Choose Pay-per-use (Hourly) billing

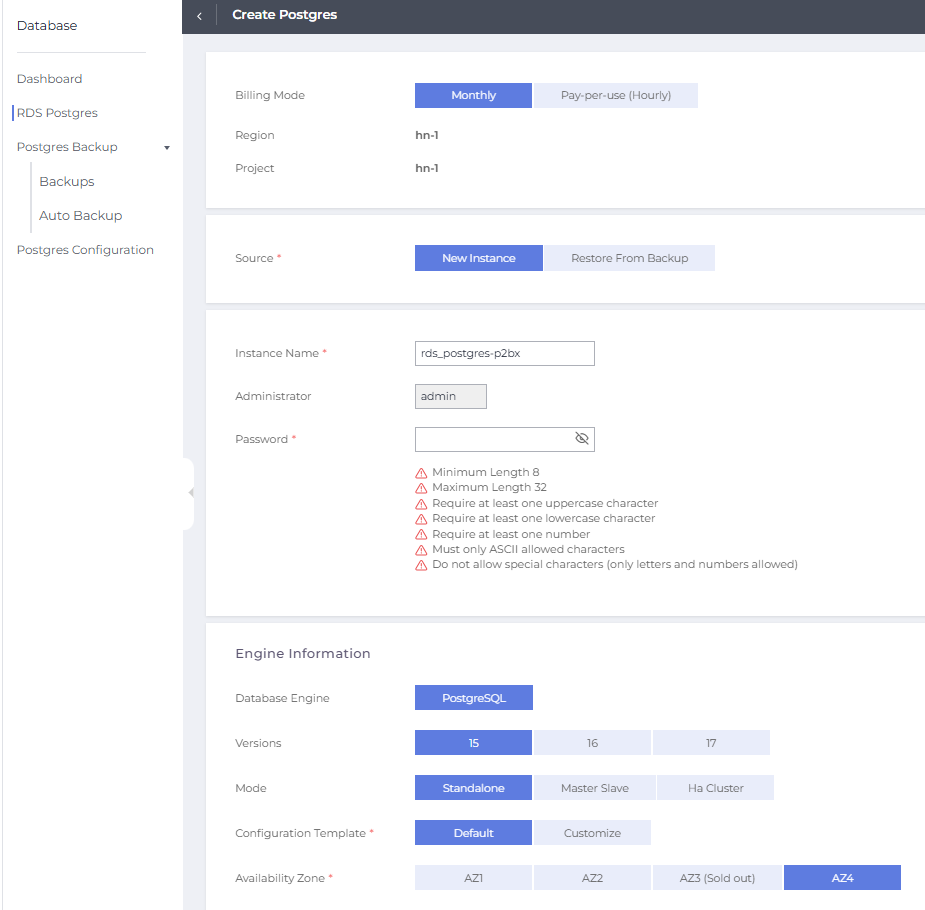[615, 95]
